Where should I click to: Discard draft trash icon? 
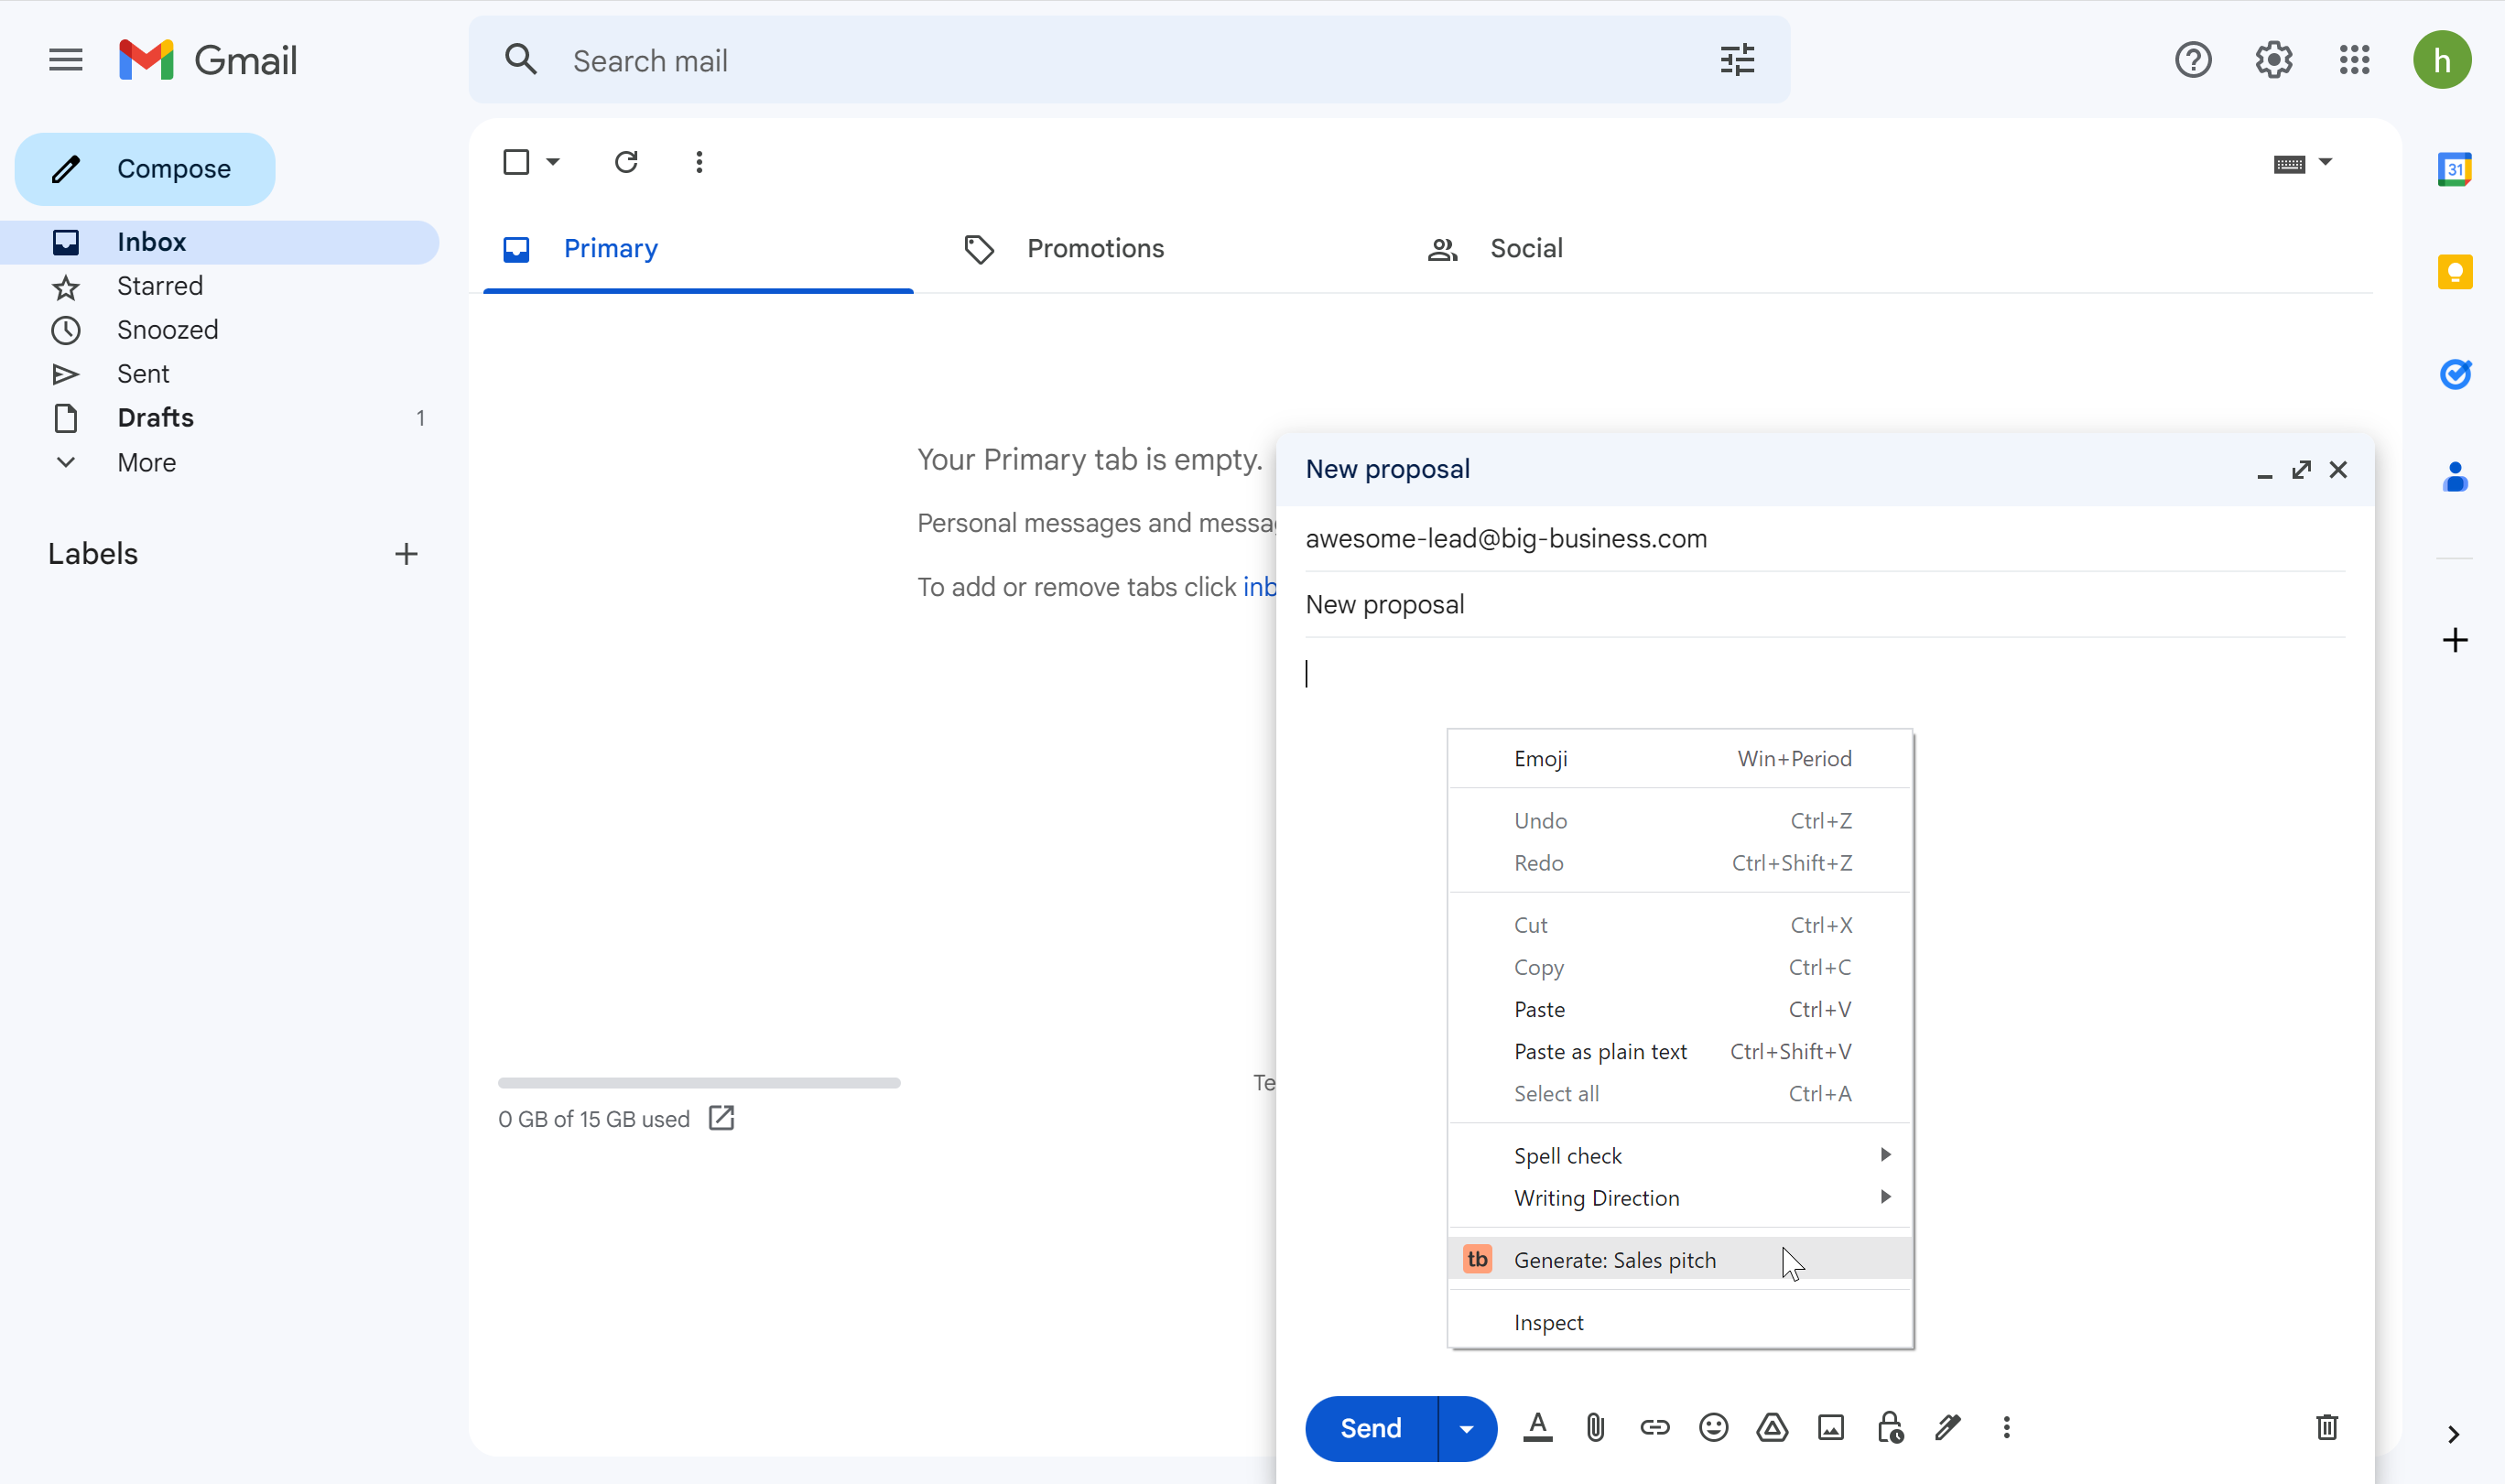tap(2326, 1427)
